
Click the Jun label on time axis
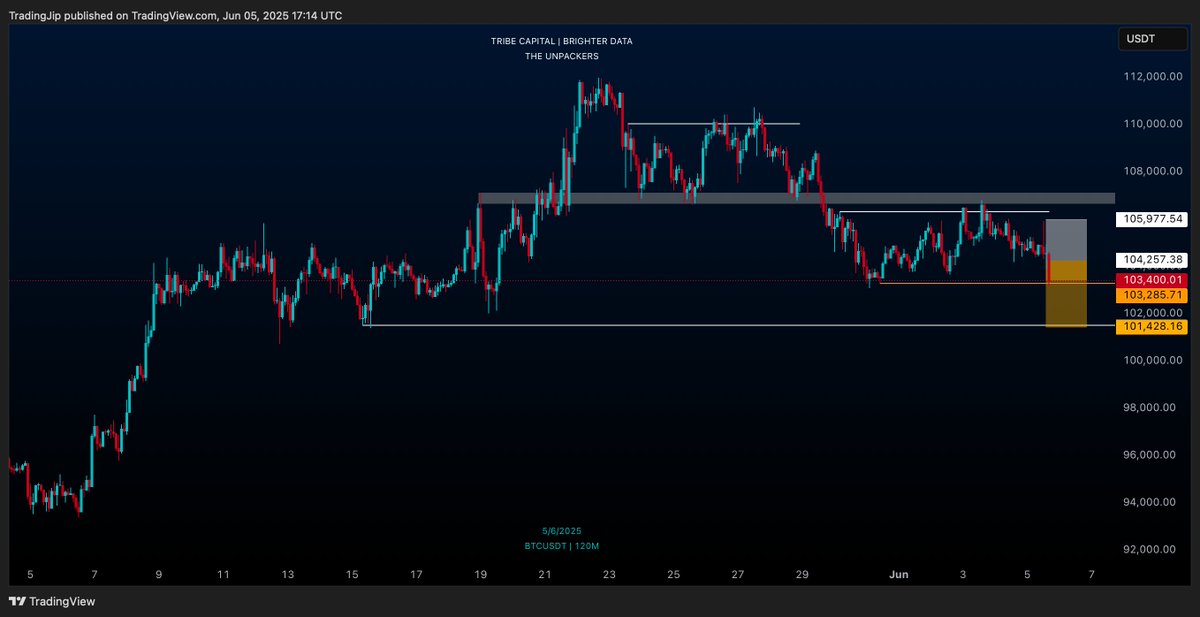(x=899, y=575)
